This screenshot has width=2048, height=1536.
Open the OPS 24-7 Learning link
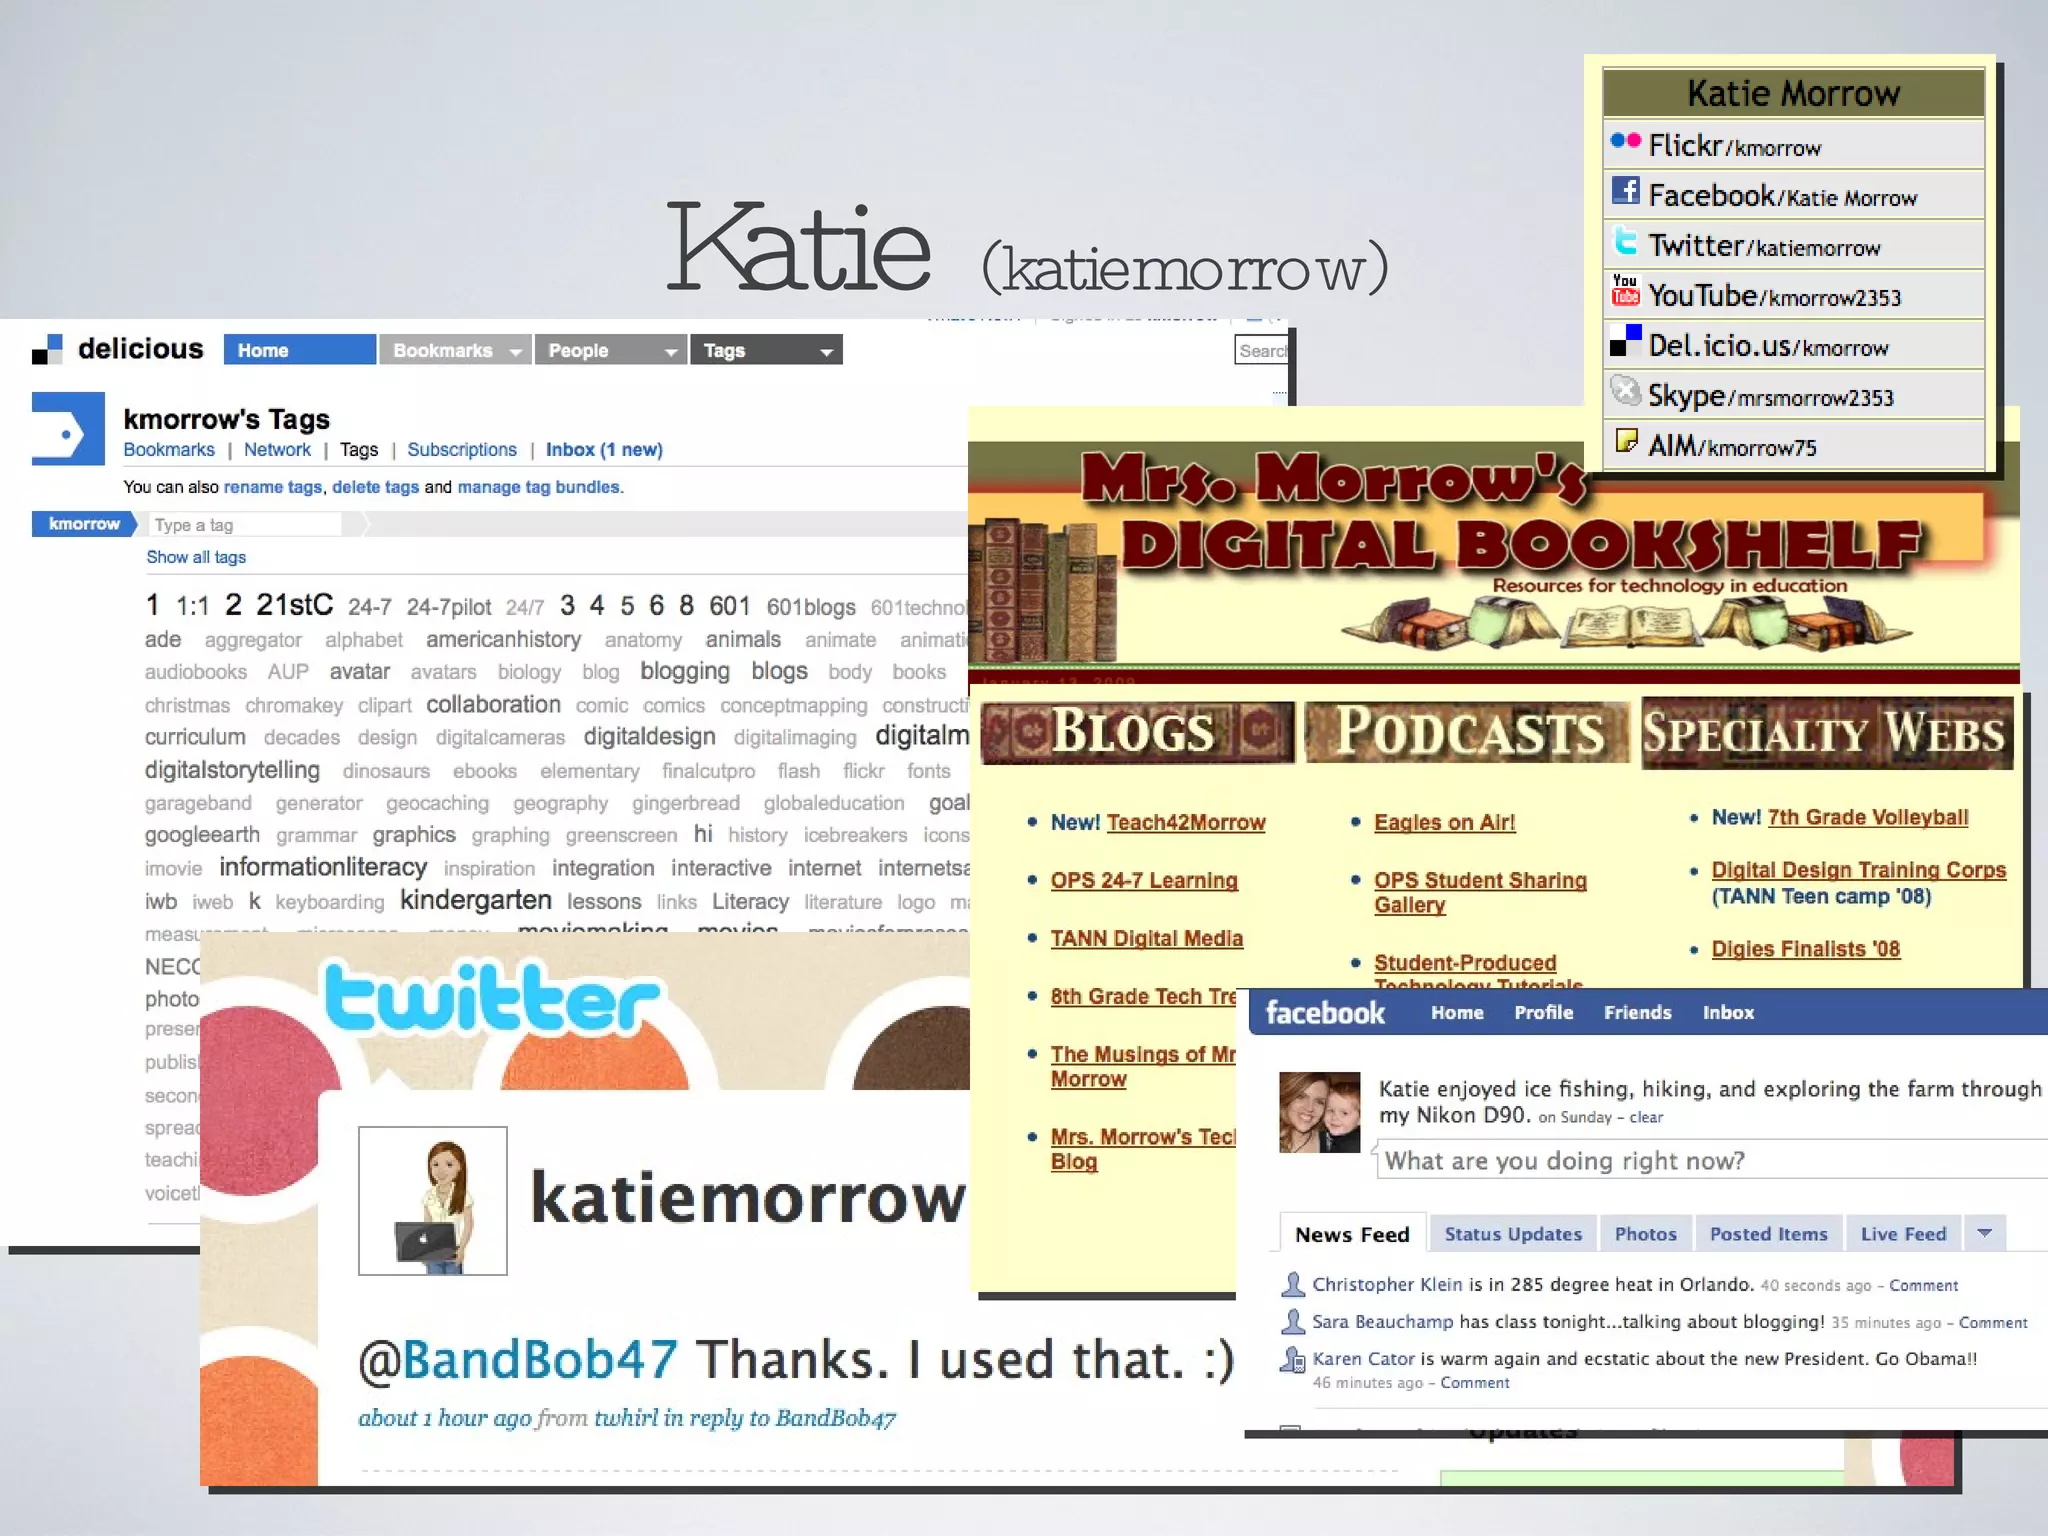[1144, 880]
